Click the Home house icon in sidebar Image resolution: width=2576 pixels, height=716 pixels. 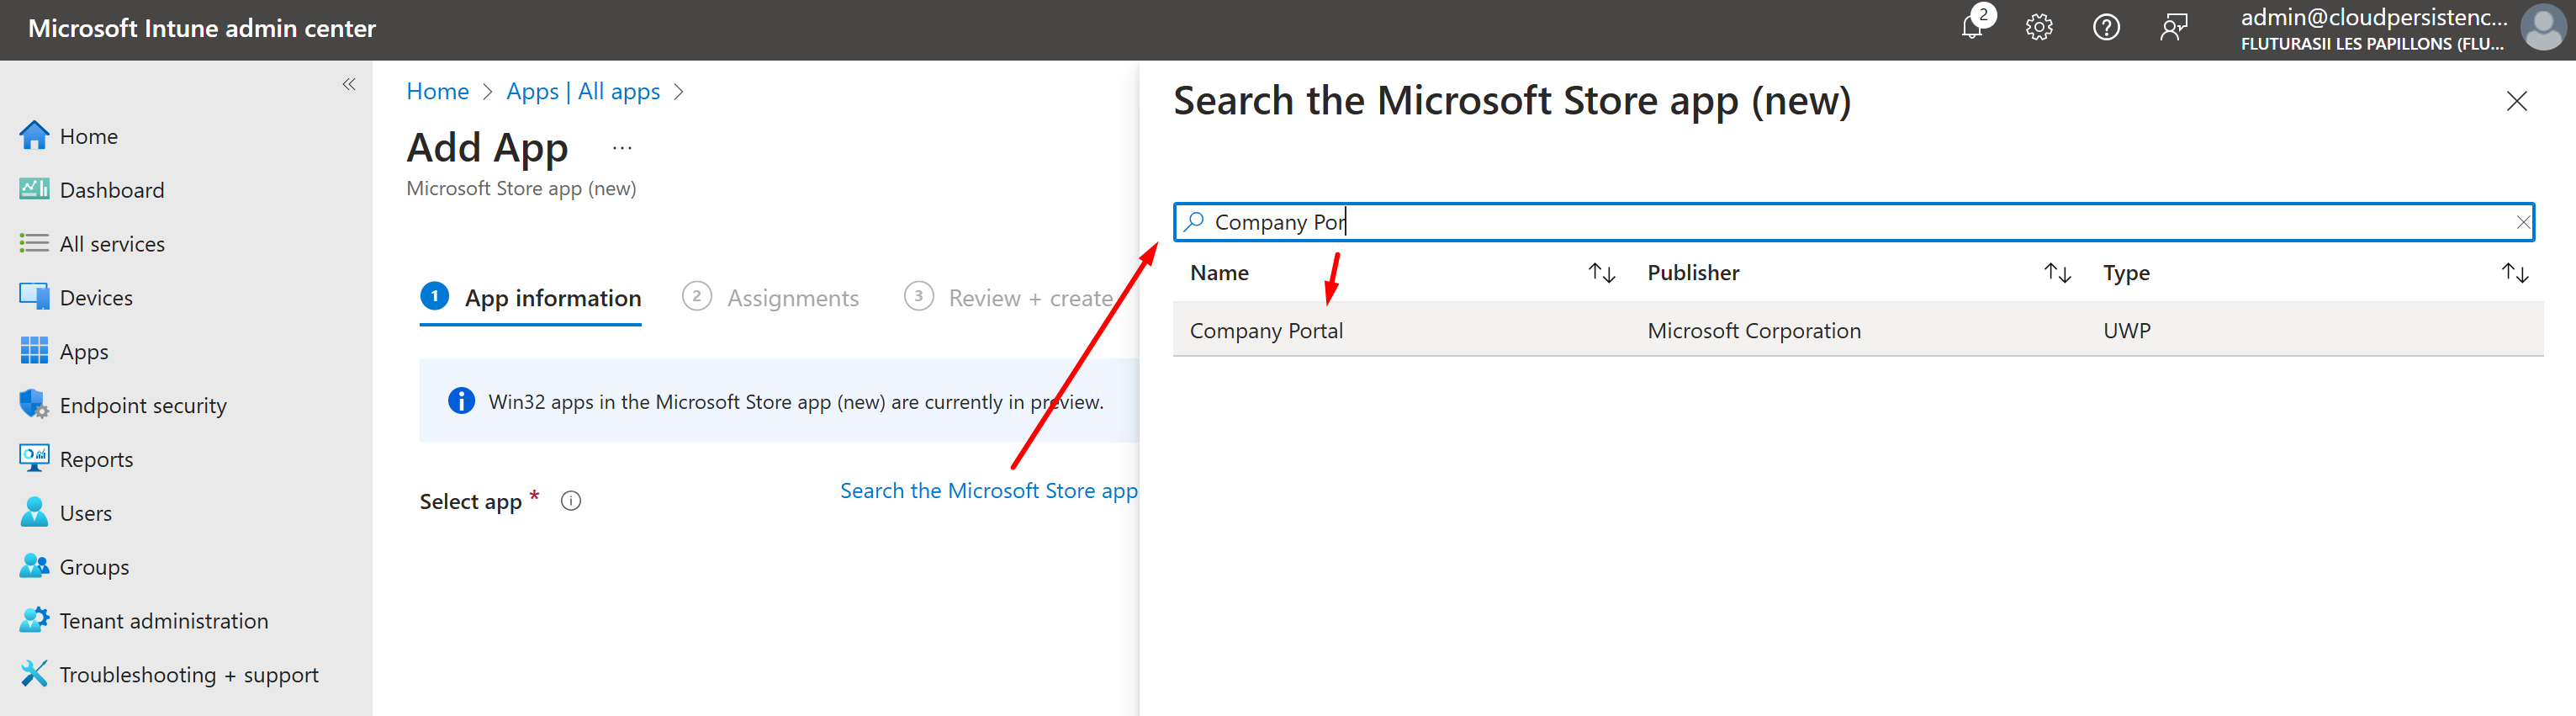[x=34, y=135]
